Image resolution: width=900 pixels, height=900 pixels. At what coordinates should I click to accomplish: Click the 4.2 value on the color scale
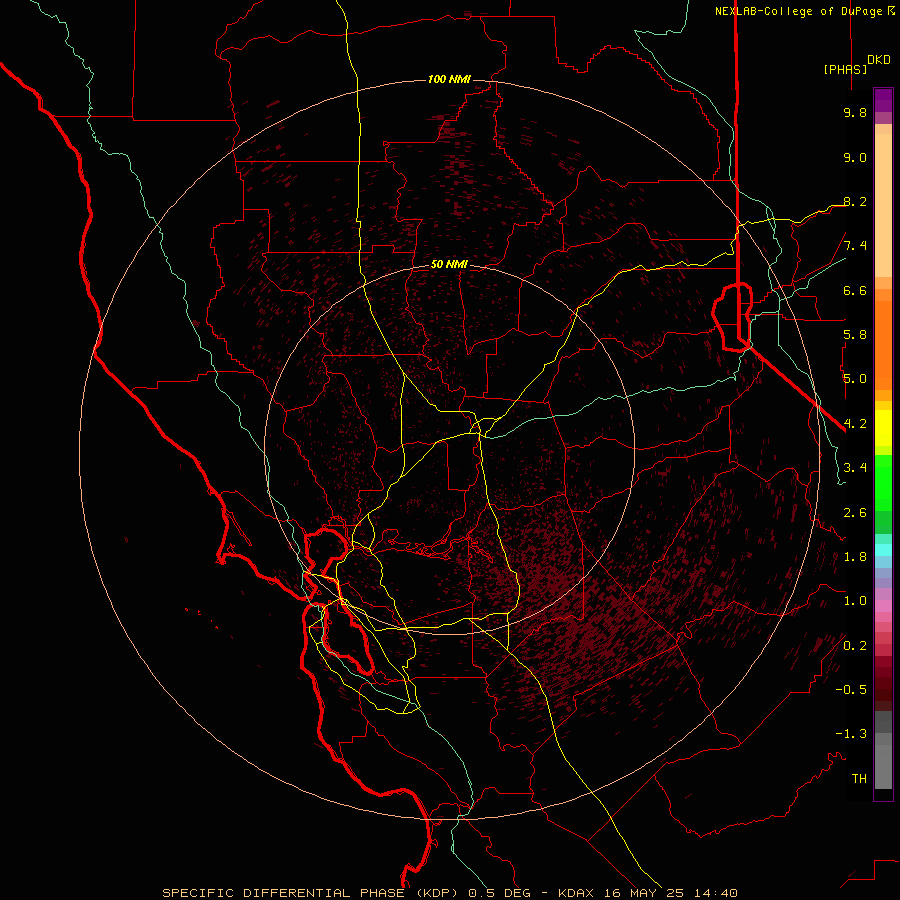pyautogui.click(x=855, y=424)
